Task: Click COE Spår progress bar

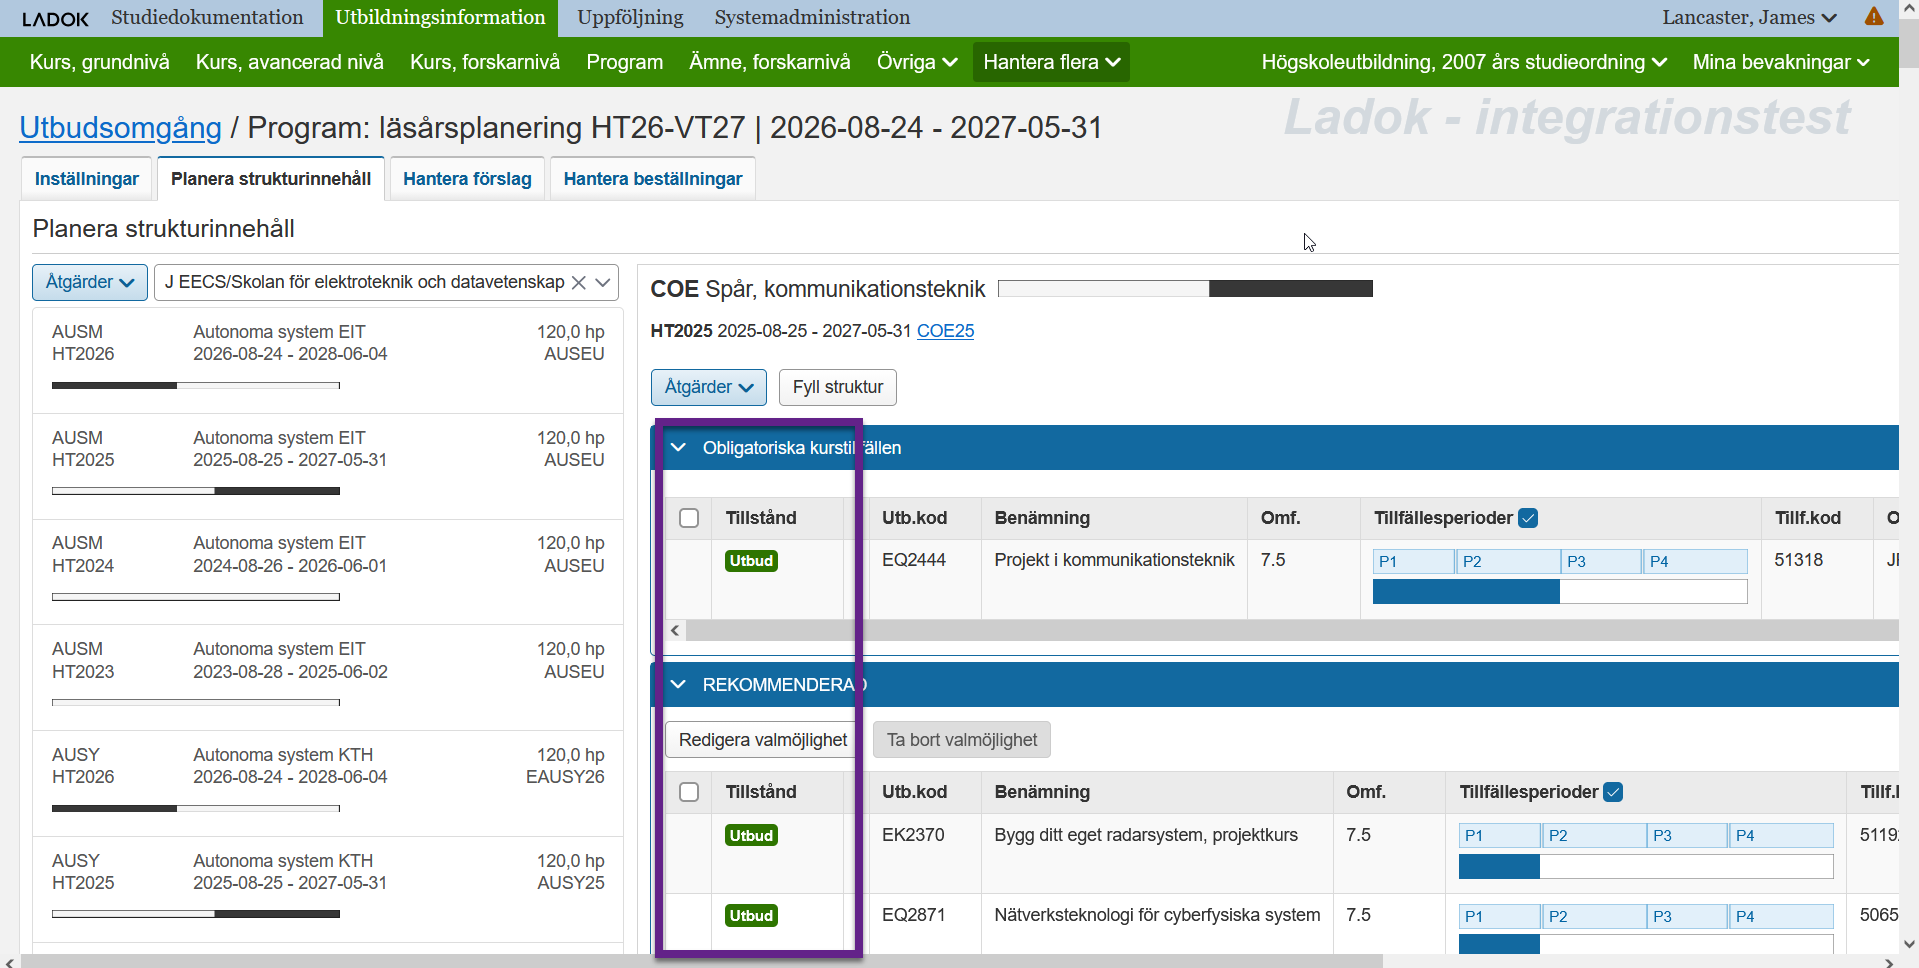Action: (1185, 289)
